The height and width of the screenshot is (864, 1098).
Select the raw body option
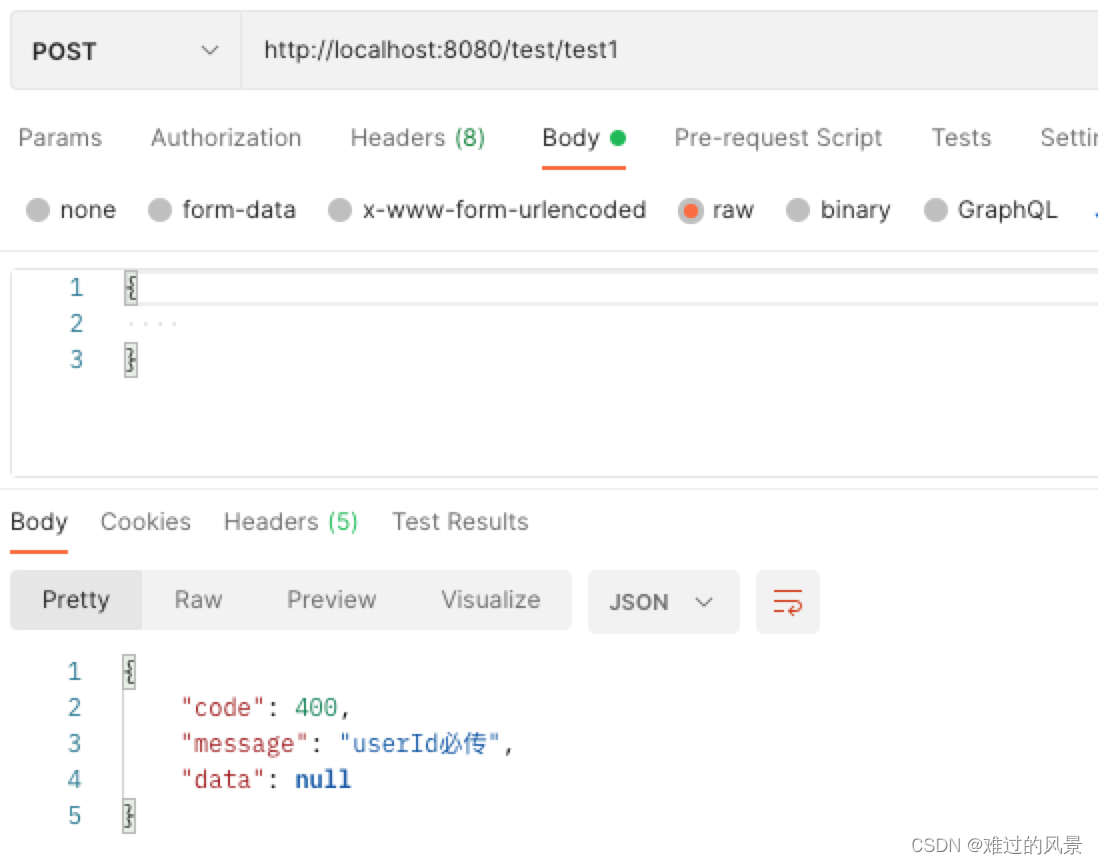coord(716,209)
